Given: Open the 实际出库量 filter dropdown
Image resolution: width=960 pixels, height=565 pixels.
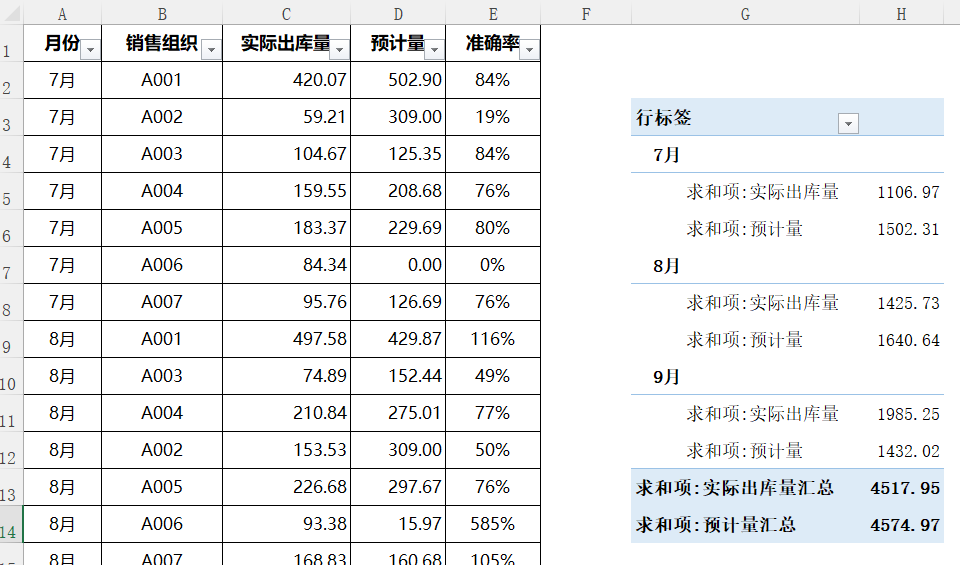Looking at the screenshot, I should coord(340,50).
